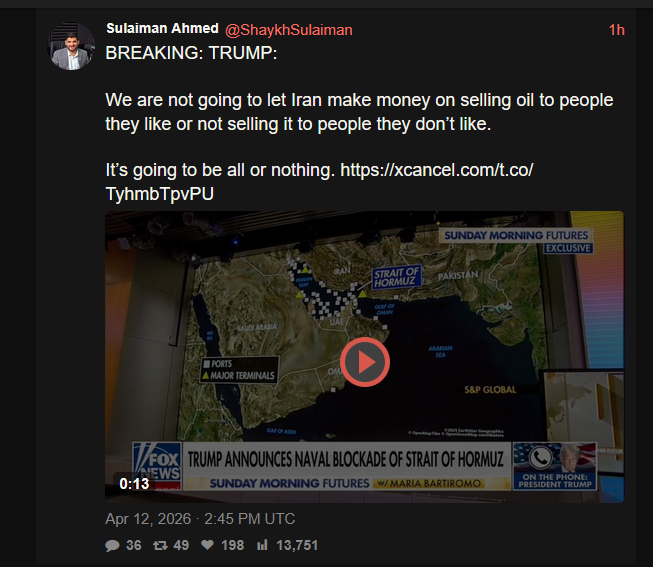
Task: Open the @ShaykhSulaiman handle link
Action: (x=289, y=30)
